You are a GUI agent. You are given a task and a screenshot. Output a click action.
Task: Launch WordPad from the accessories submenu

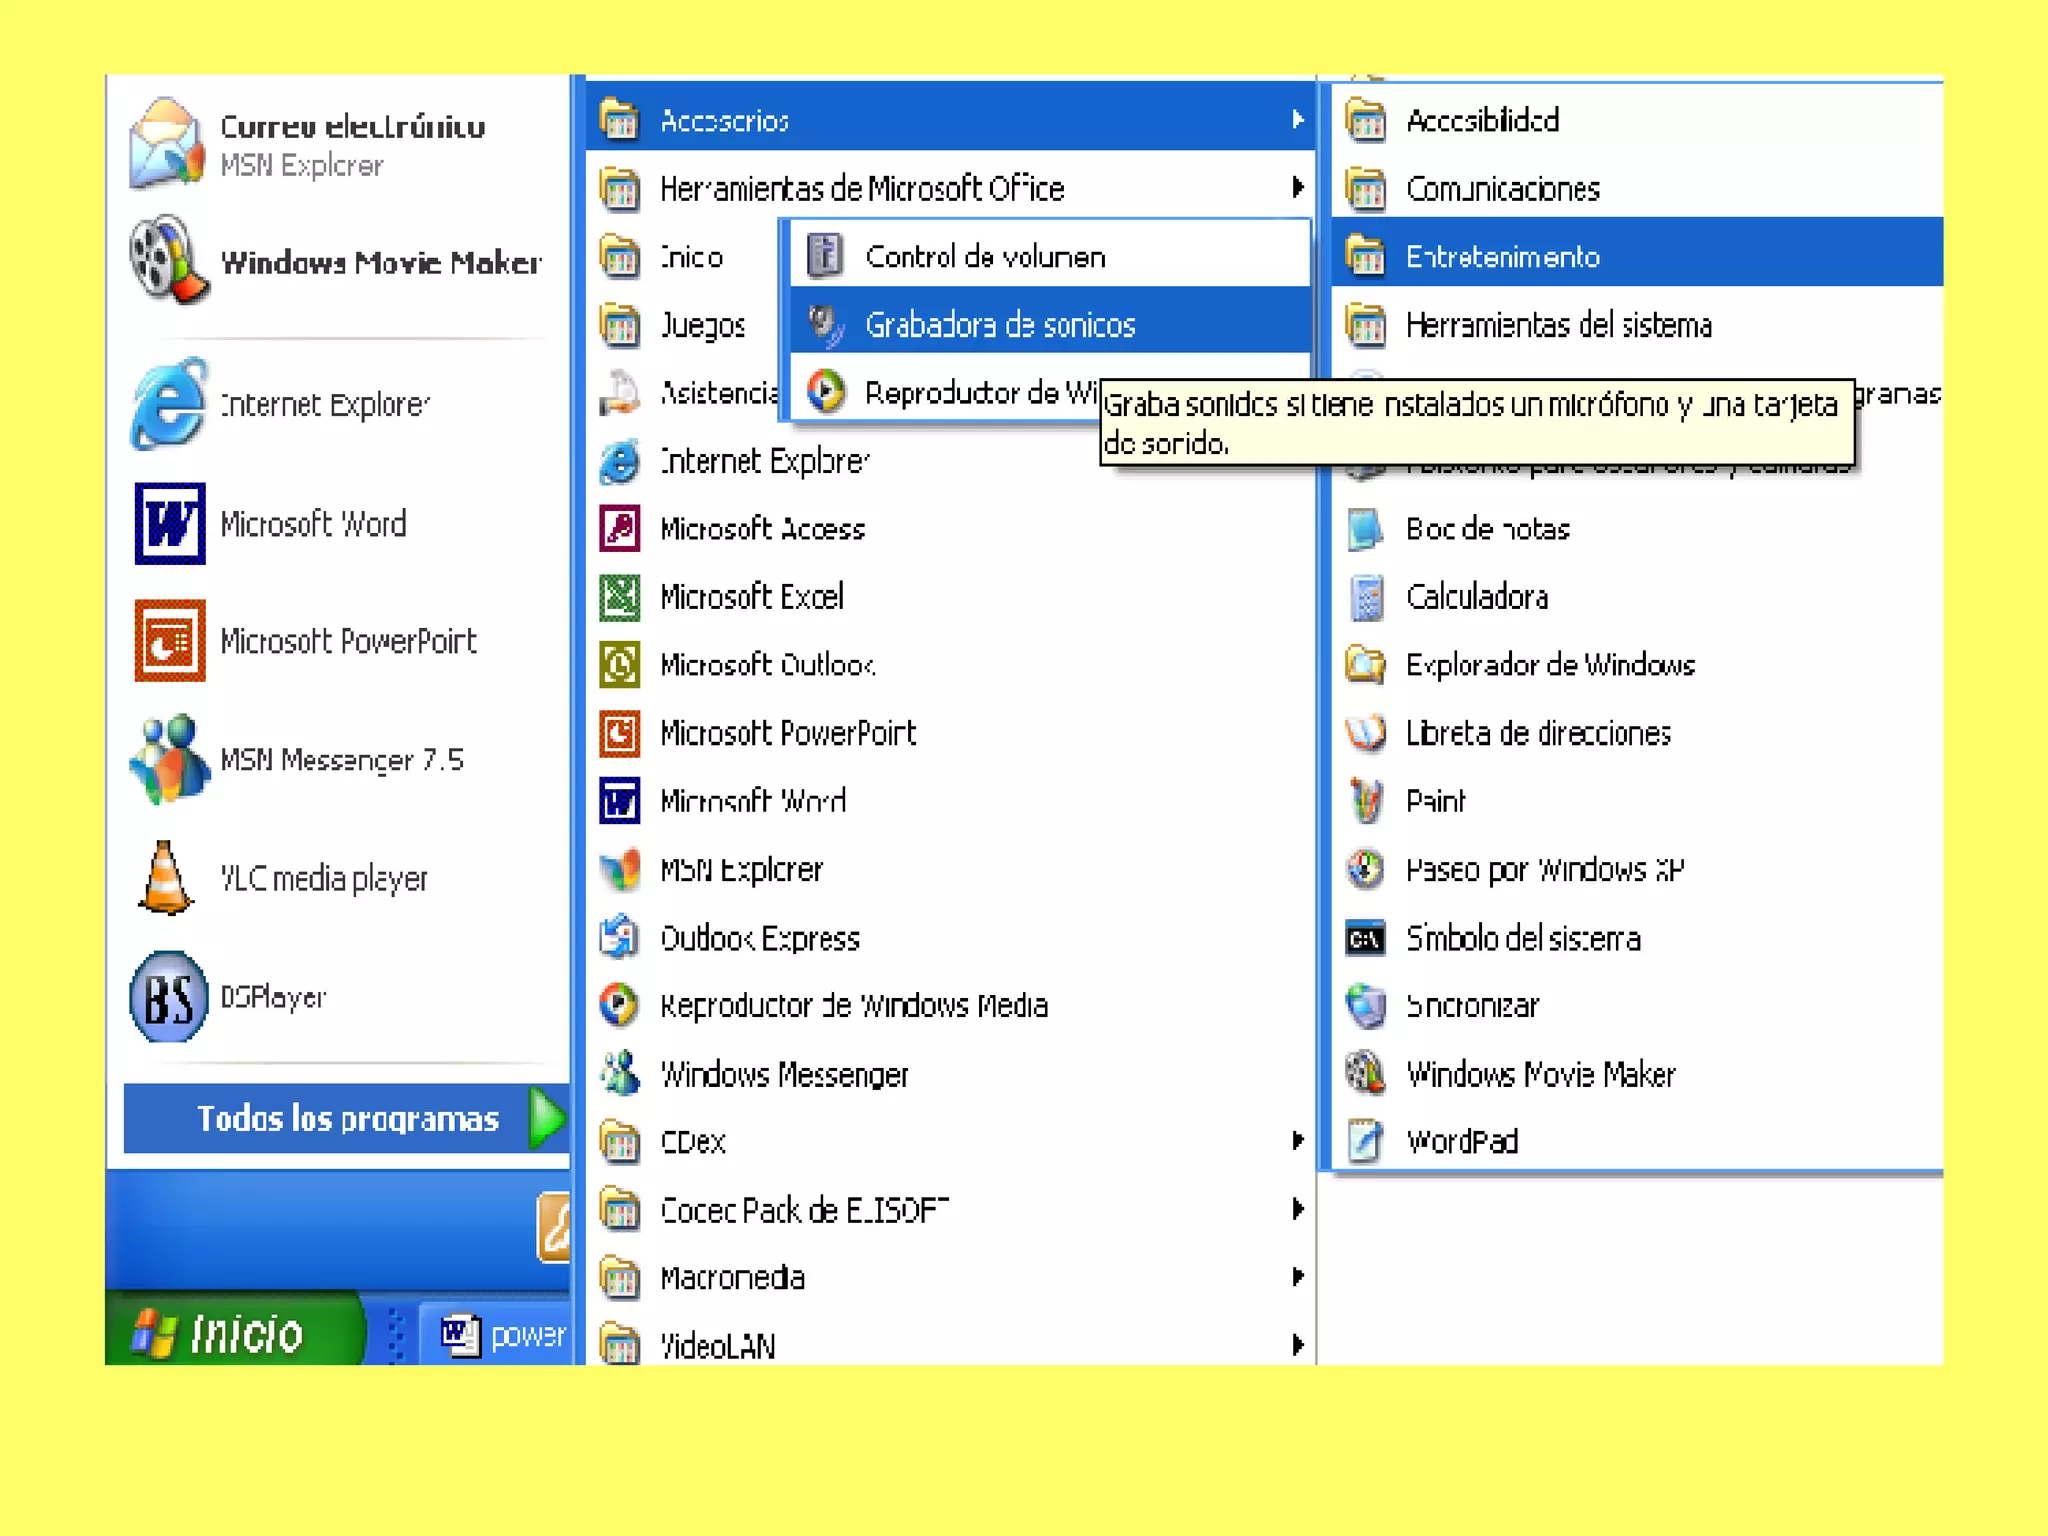coord(1461,1141)
